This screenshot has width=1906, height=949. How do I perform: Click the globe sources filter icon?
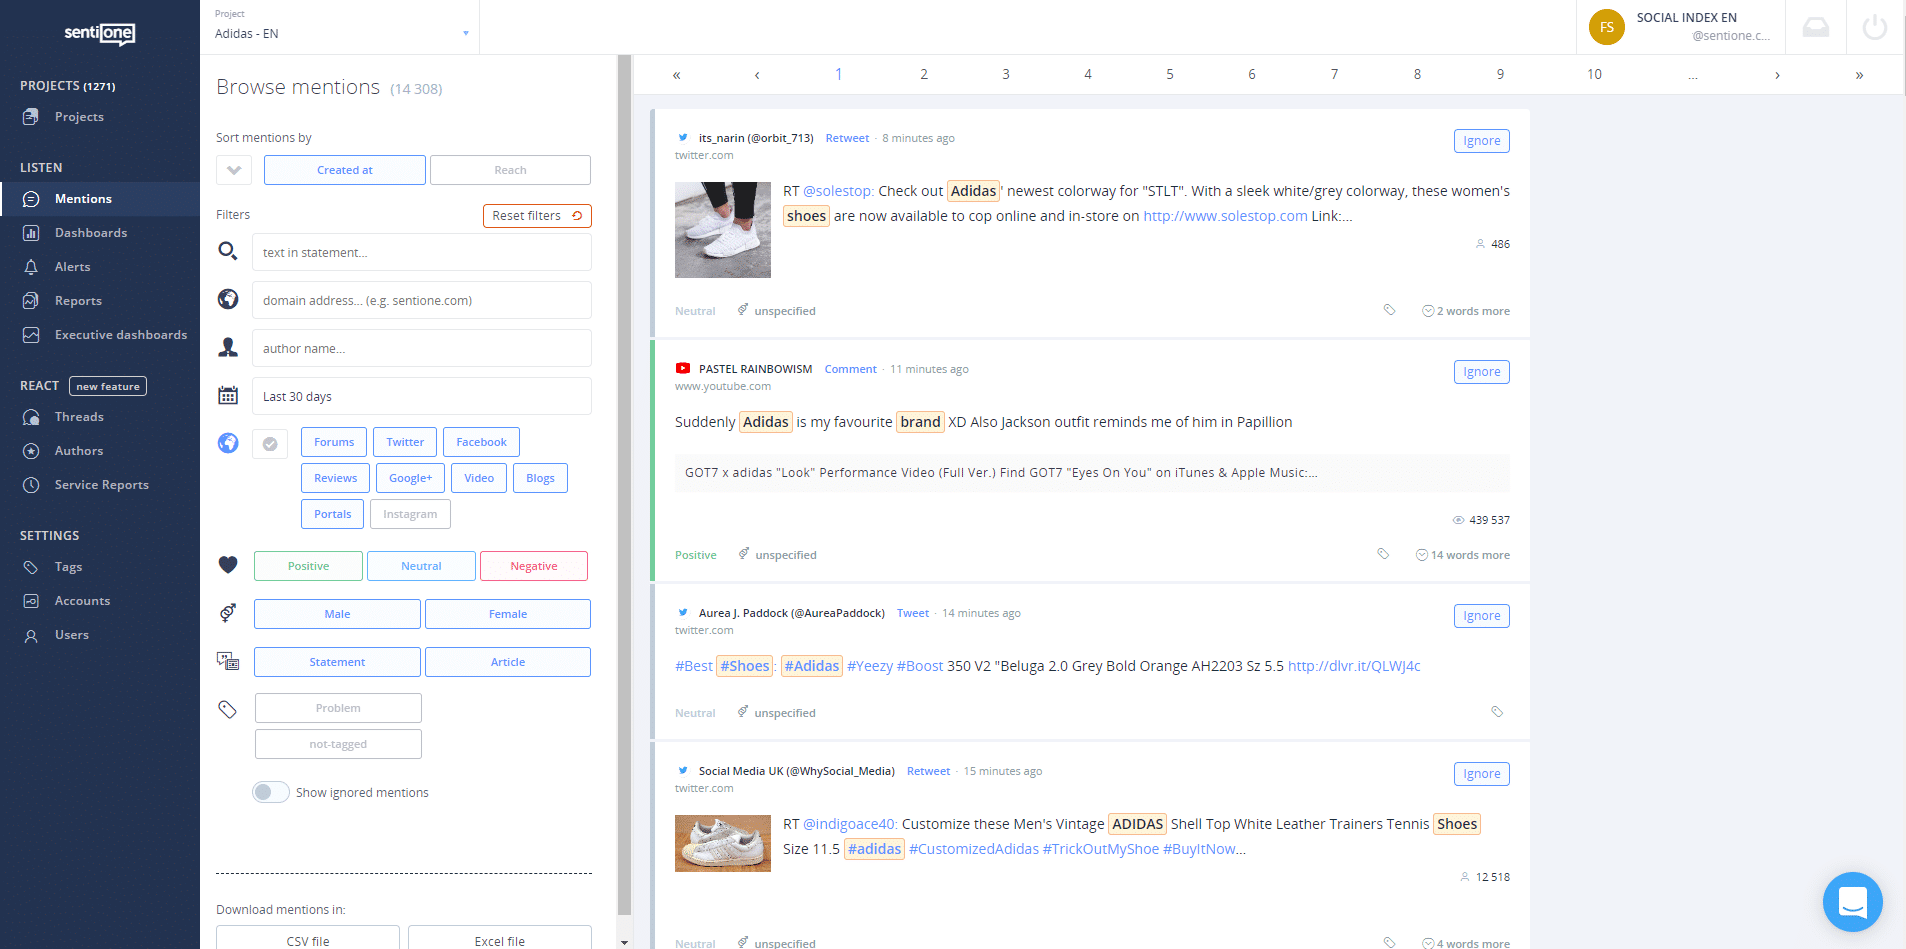tap(228, 442)
